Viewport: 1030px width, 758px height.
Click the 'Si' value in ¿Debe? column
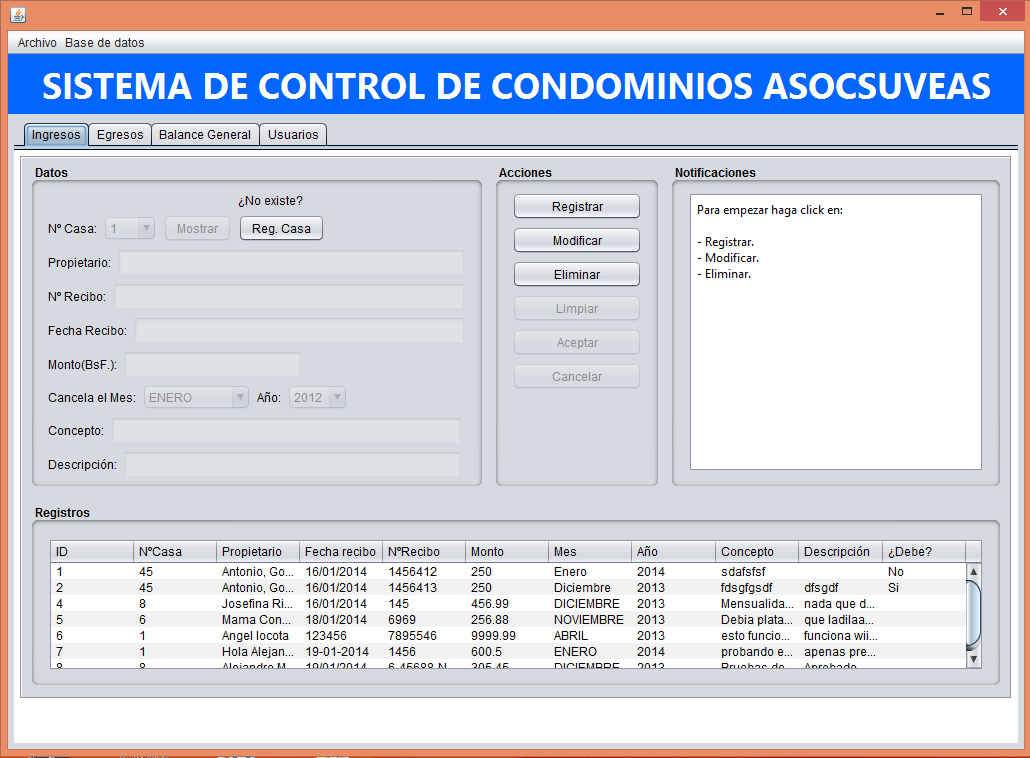pyautogui.click(x=924, y=588)
